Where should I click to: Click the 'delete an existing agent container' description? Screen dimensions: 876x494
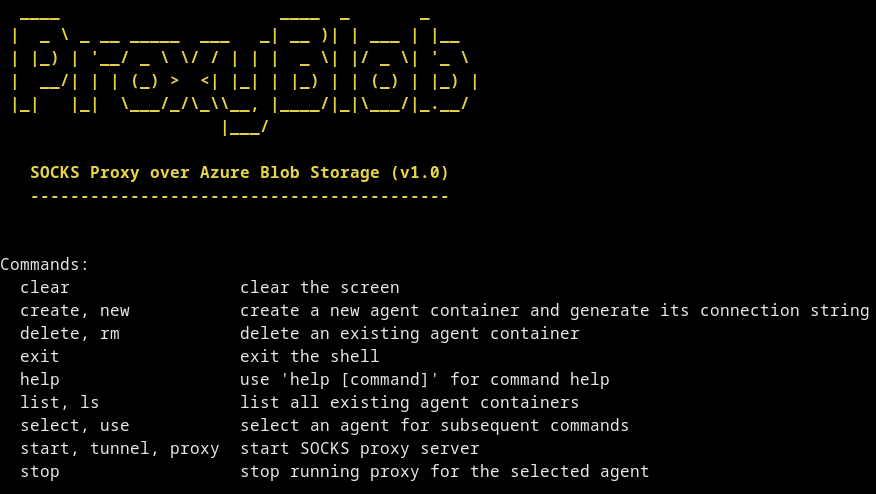click(x=410, y=334)
